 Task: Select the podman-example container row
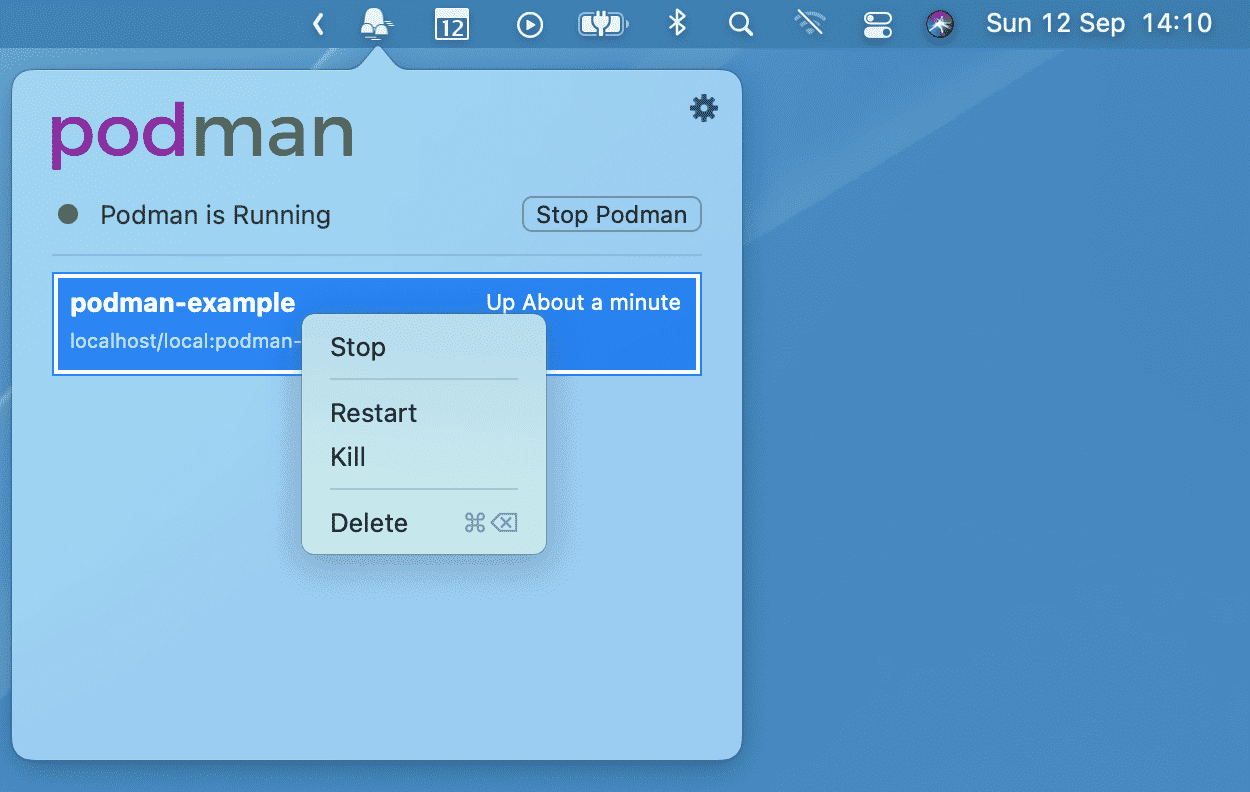377,324
